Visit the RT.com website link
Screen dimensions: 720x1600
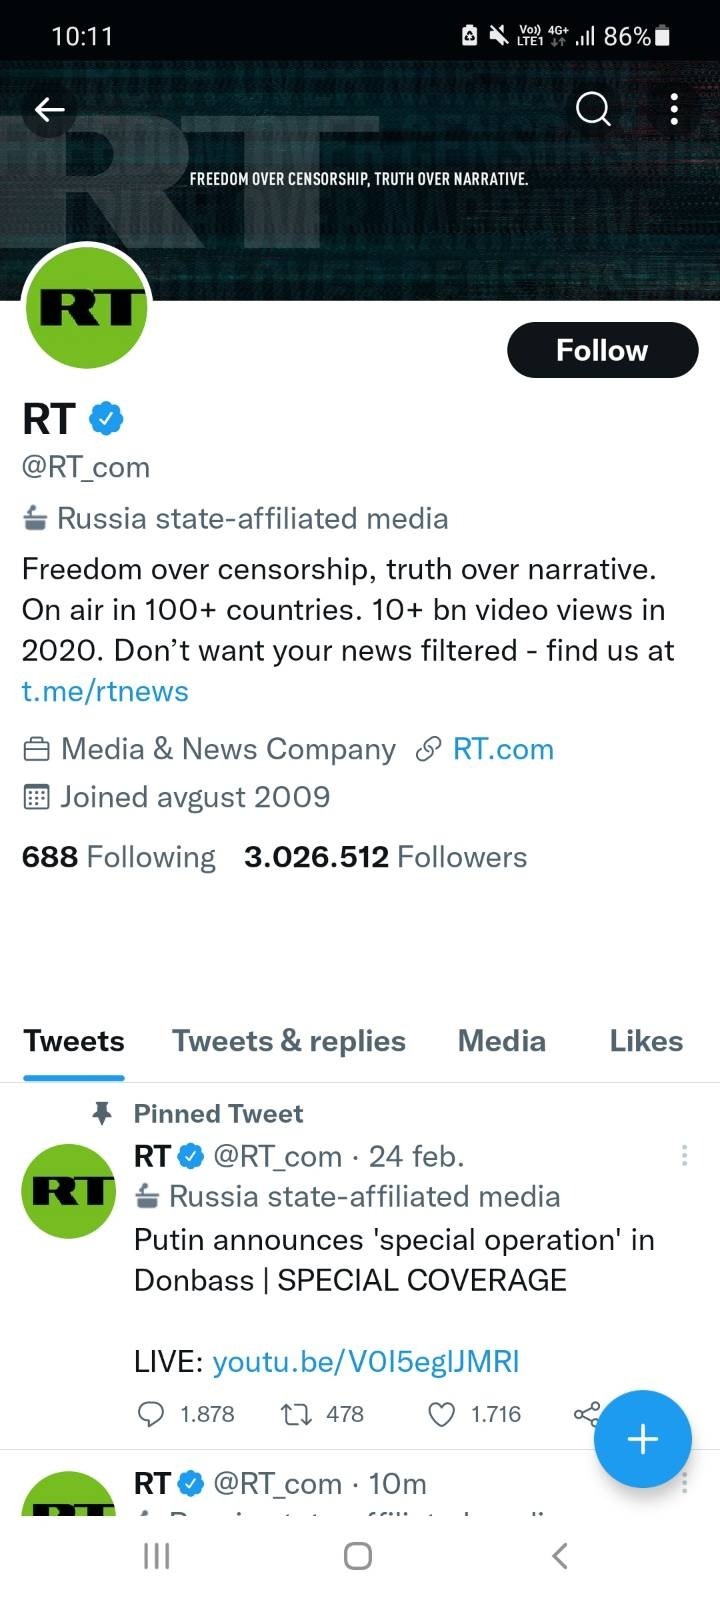pos(504,748)
